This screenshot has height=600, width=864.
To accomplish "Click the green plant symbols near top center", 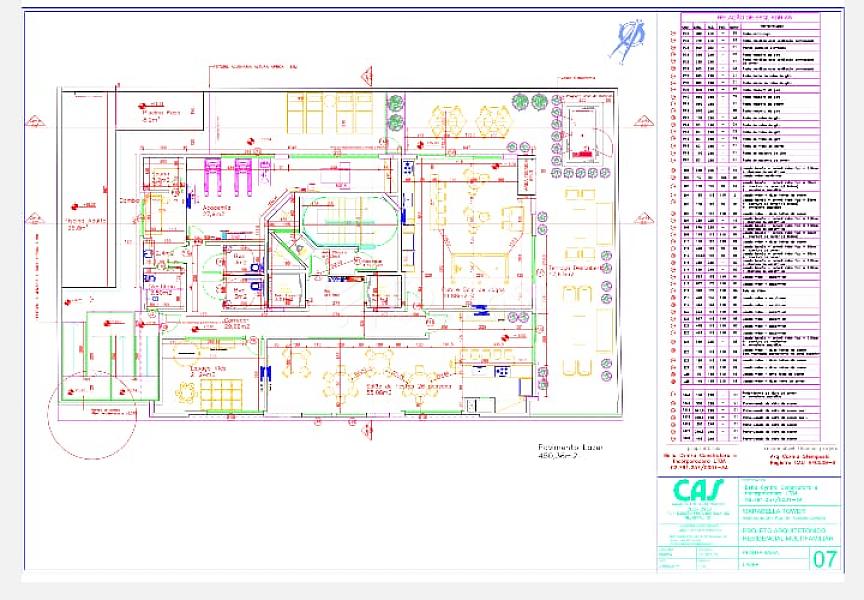I will [396, 112].
